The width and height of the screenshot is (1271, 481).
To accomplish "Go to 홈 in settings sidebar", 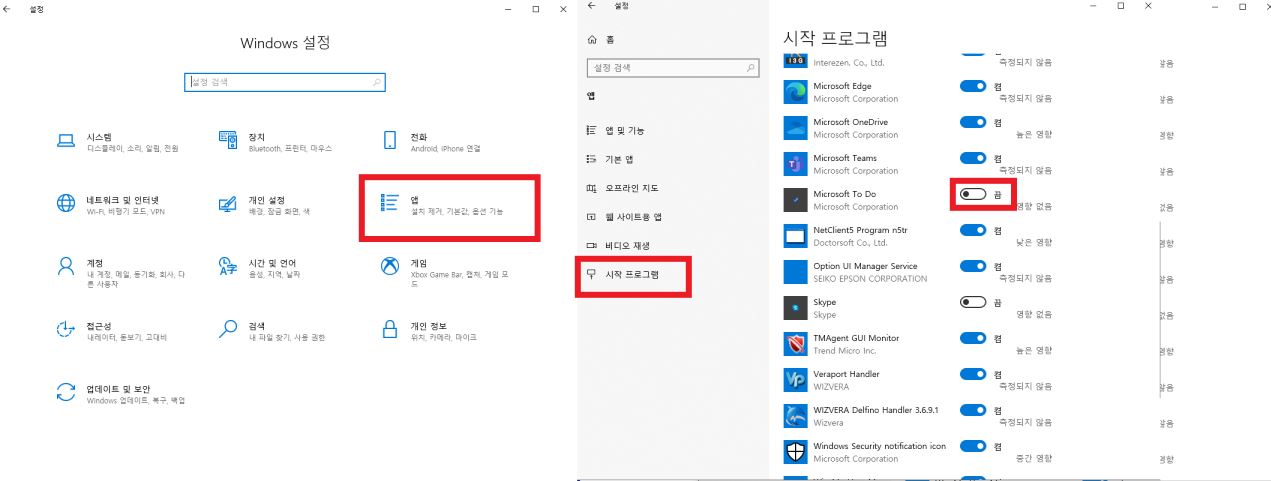I will [x=601, y=40].
